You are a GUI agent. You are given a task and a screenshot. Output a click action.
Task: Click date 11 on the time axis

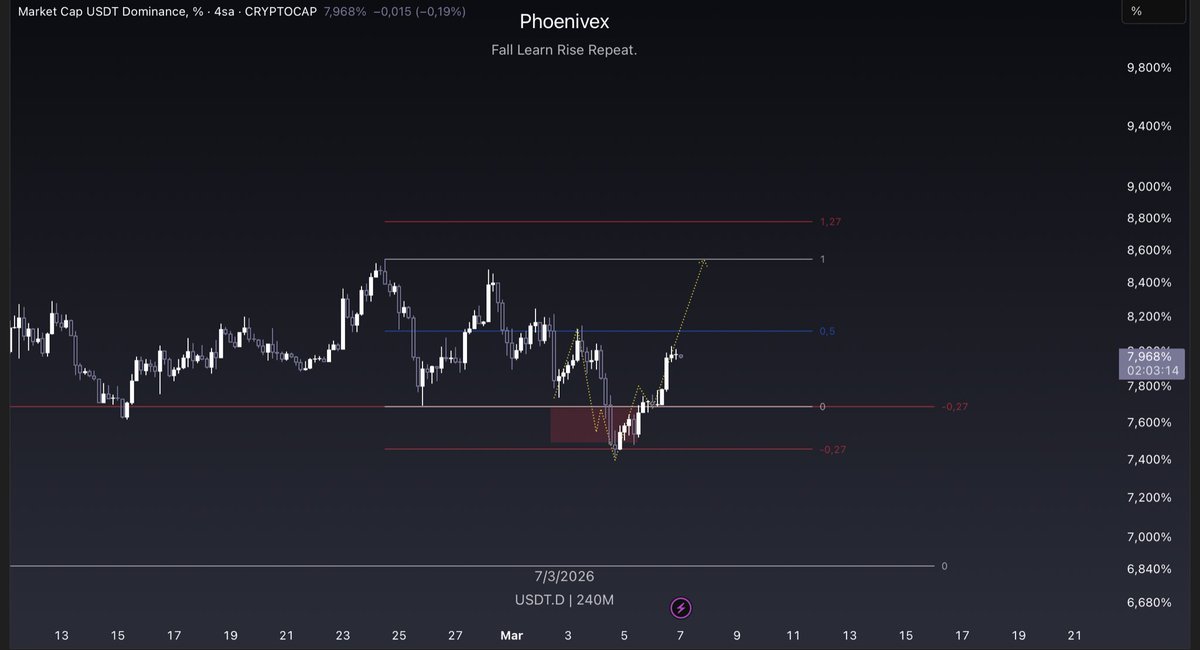click(x=793, y=635)
